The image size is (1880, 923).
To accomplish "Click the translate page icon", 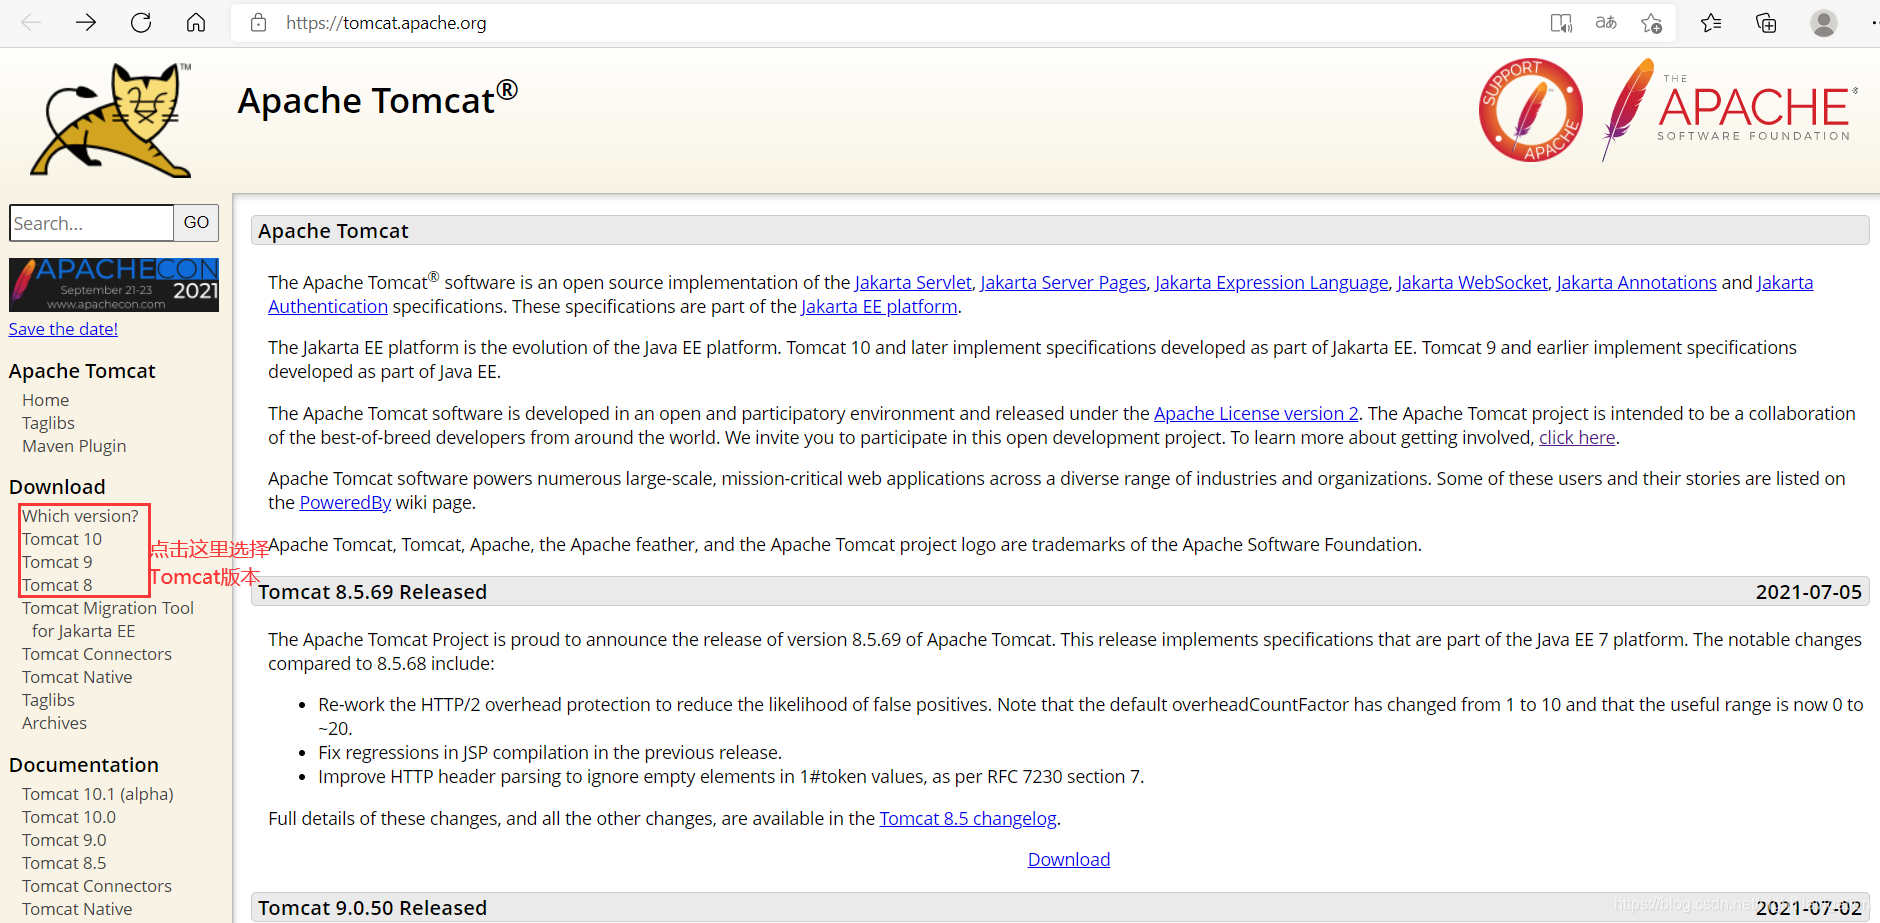I will click(x=1606, y=22).
